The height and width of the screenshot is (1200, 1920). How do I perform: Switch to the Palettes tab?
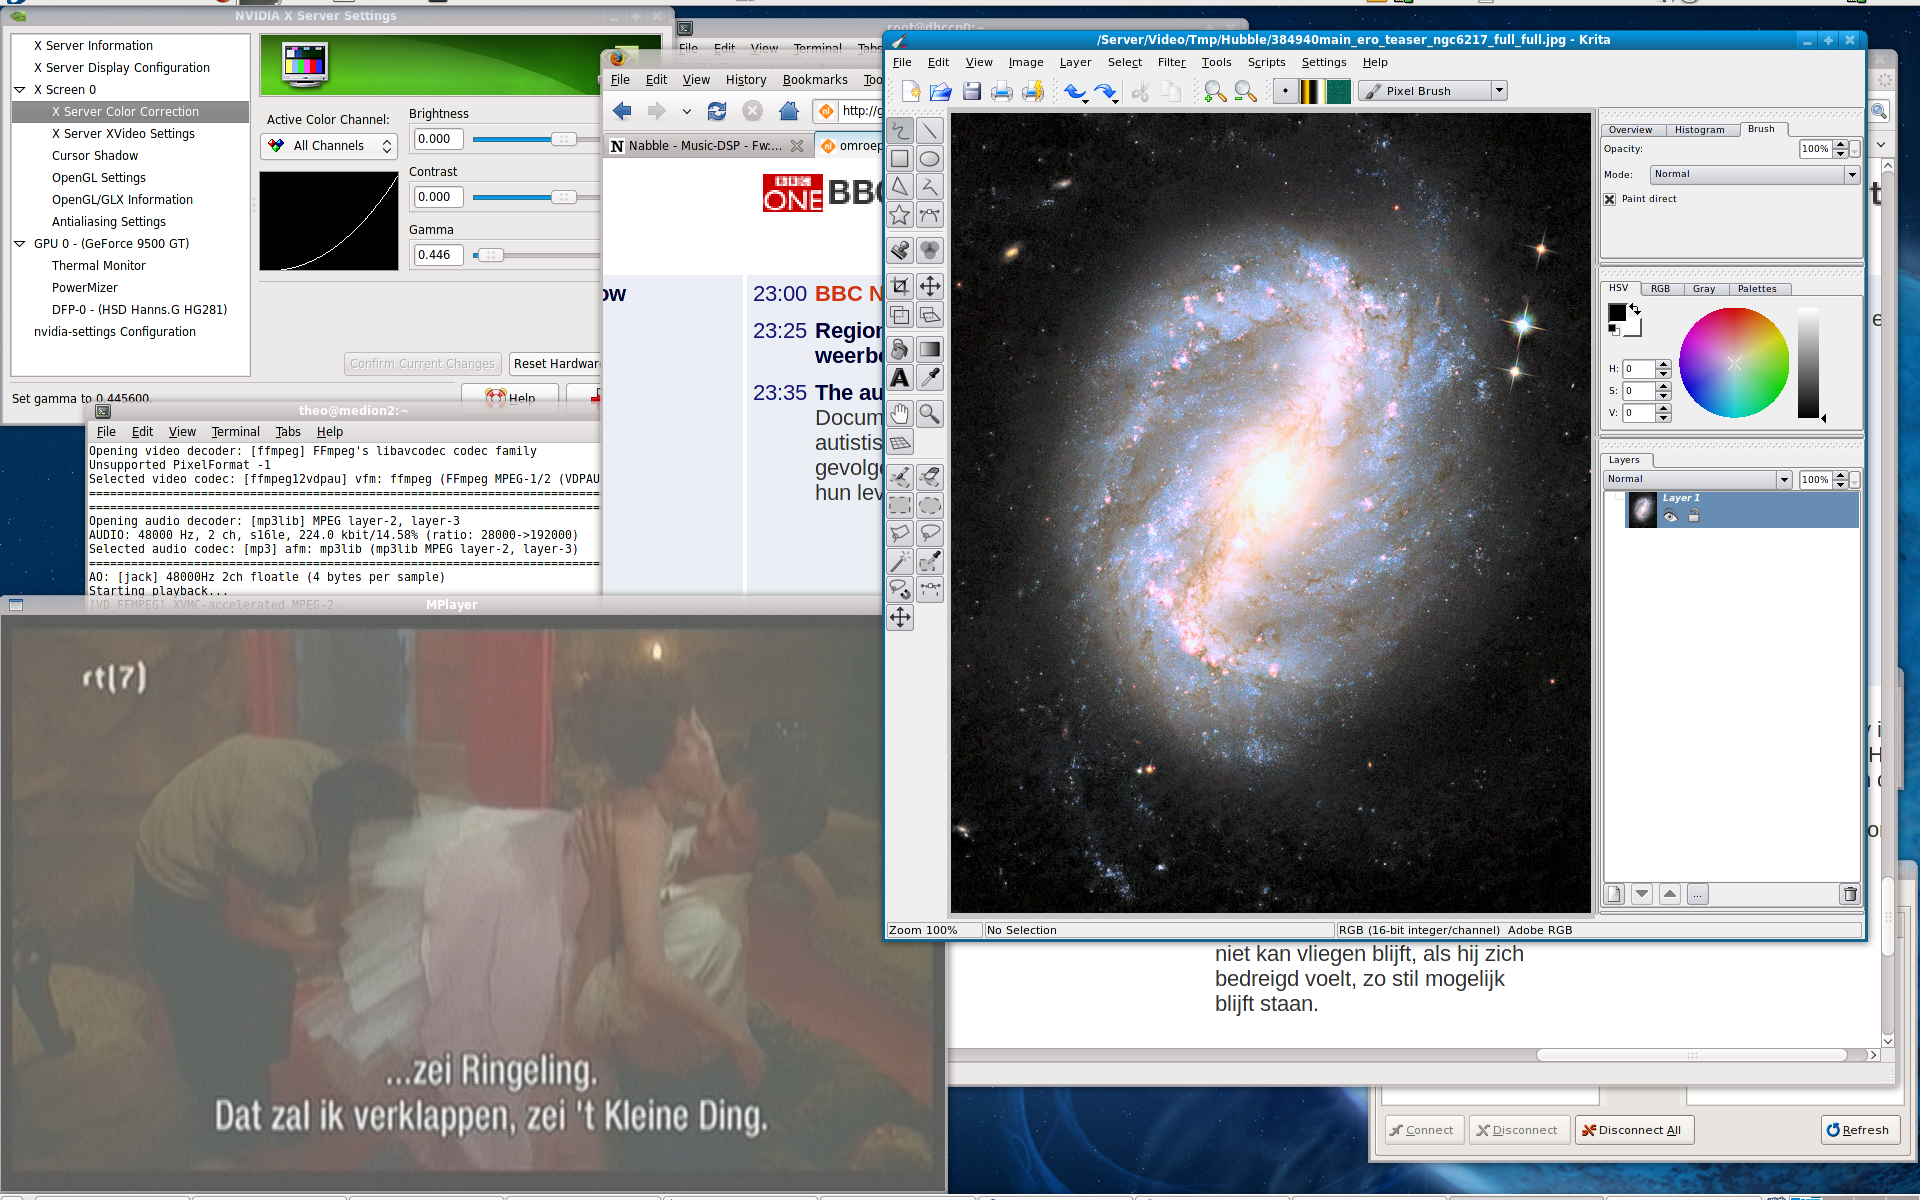[1757, 289]
